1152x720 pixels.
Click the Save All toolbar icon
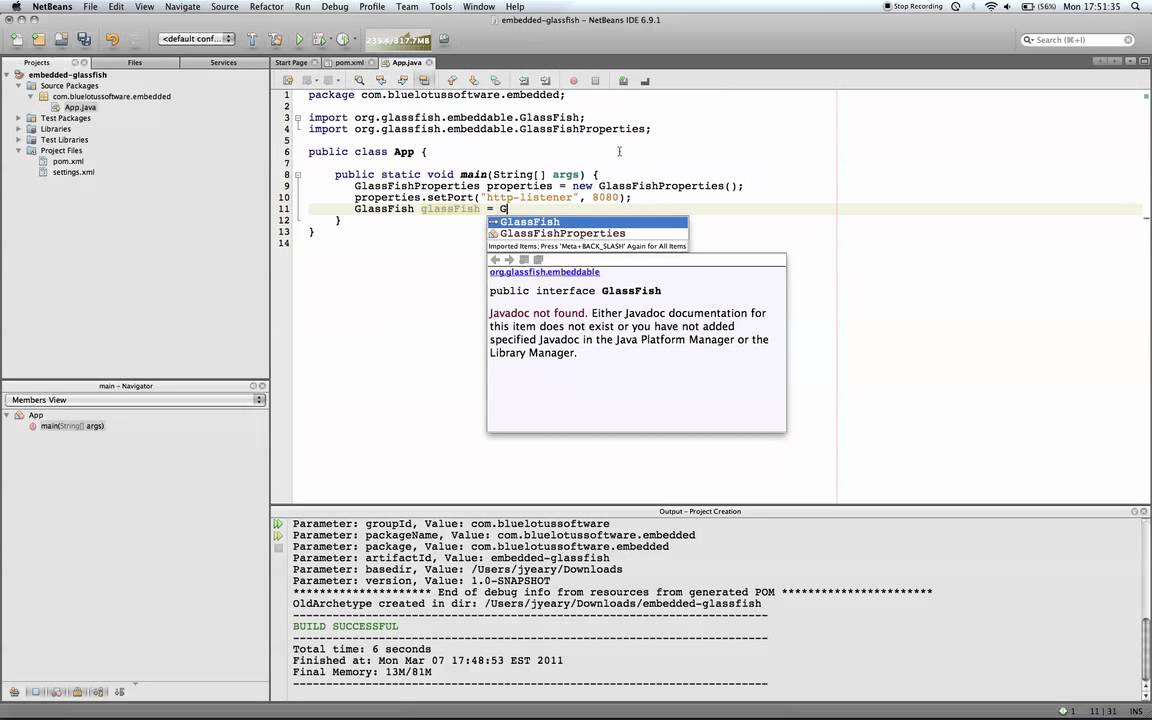pyautogui.click(x=84, y=40)
